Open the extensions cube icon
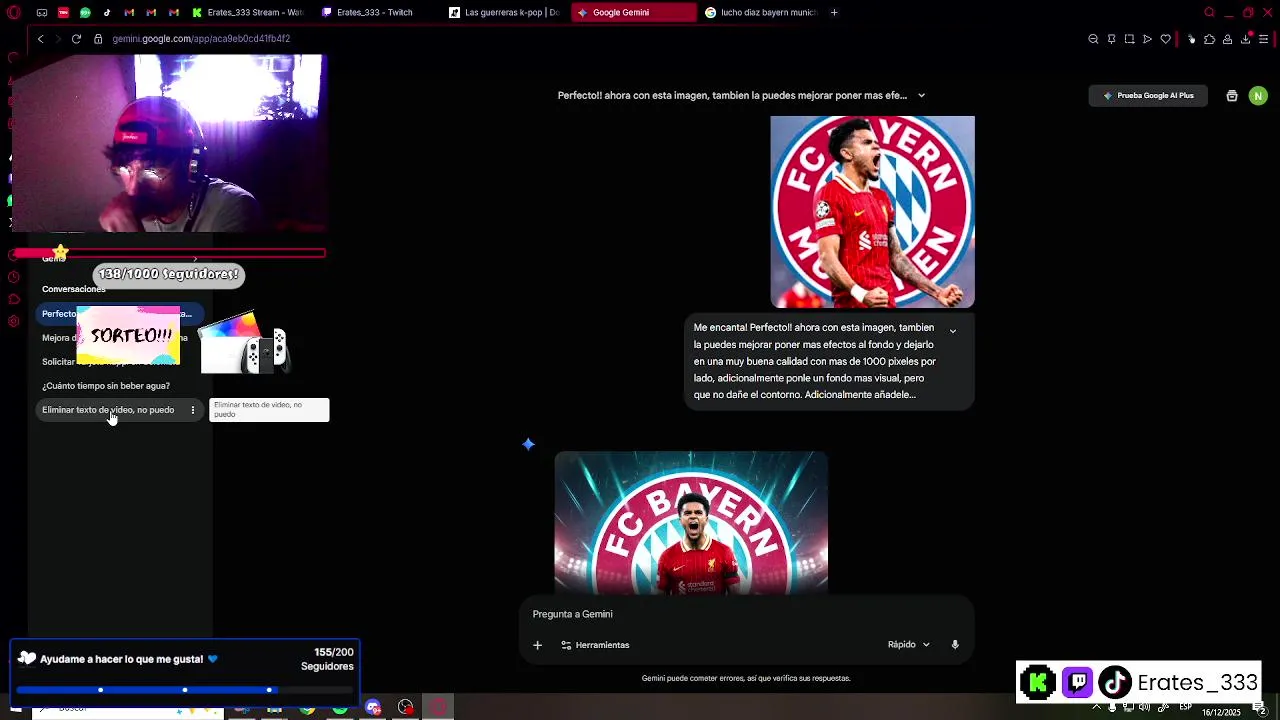 [x=1209, y=39]
